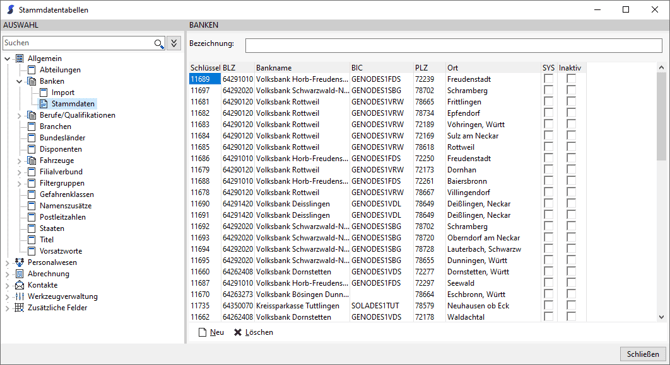This screenshot has height=365, width=670.
Task: Click the Branchen table icon
Action: (32, 126)
